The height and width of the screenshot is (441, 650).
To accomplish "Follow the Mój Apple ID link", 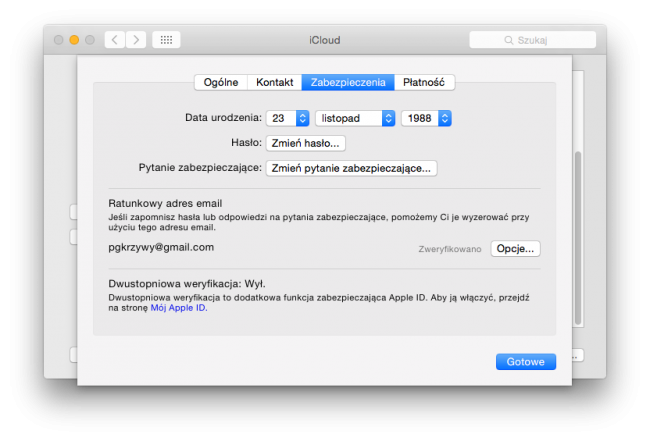I will click(179, 308).
